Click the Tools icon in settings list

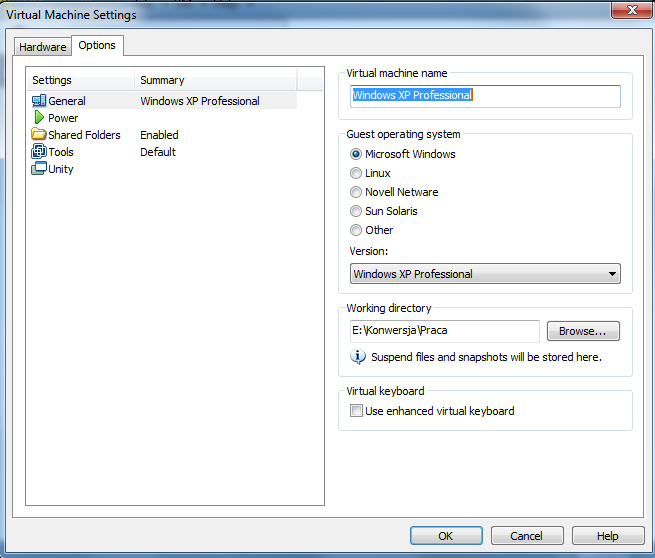coord(39,151)
